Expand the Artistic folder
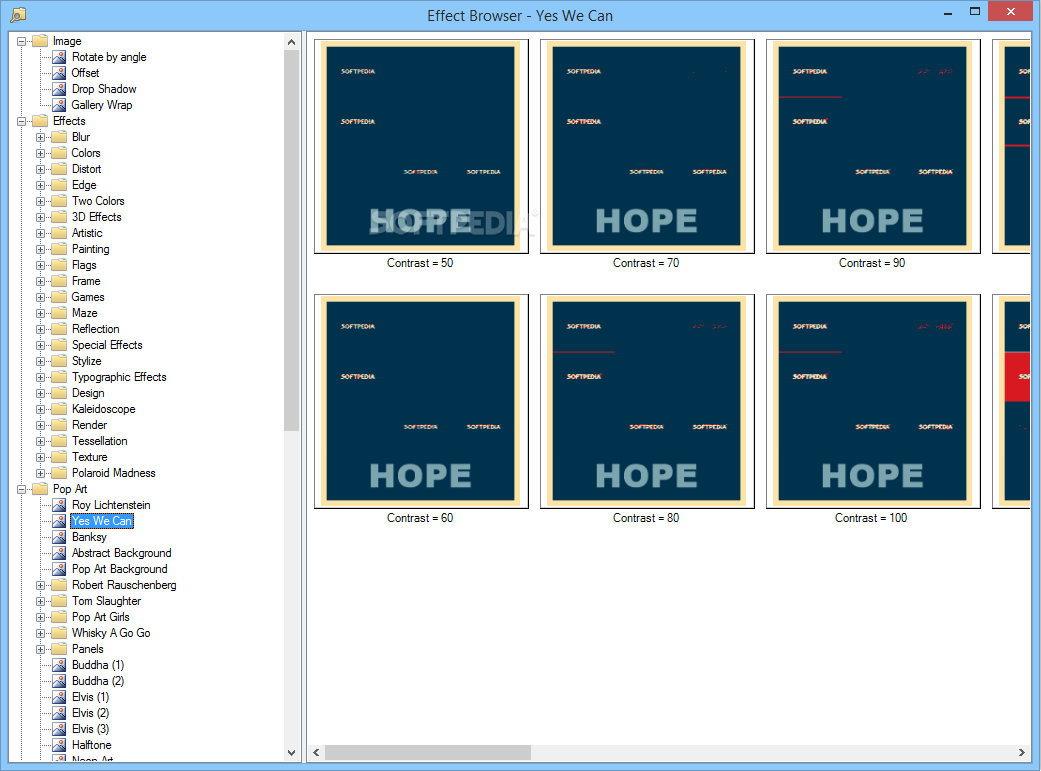The height and width of the screenshot is (771, 1041). coord(40,233)
